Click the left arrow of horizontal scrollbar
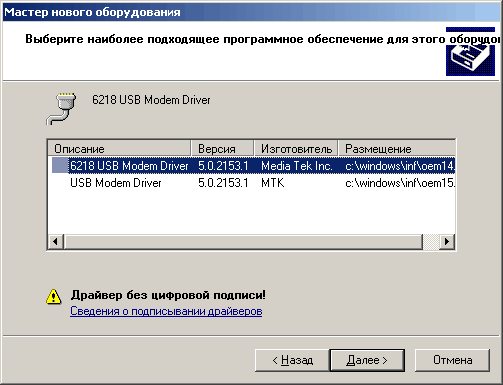This screenshot has height=385, width=503. [x=56, y=241]
